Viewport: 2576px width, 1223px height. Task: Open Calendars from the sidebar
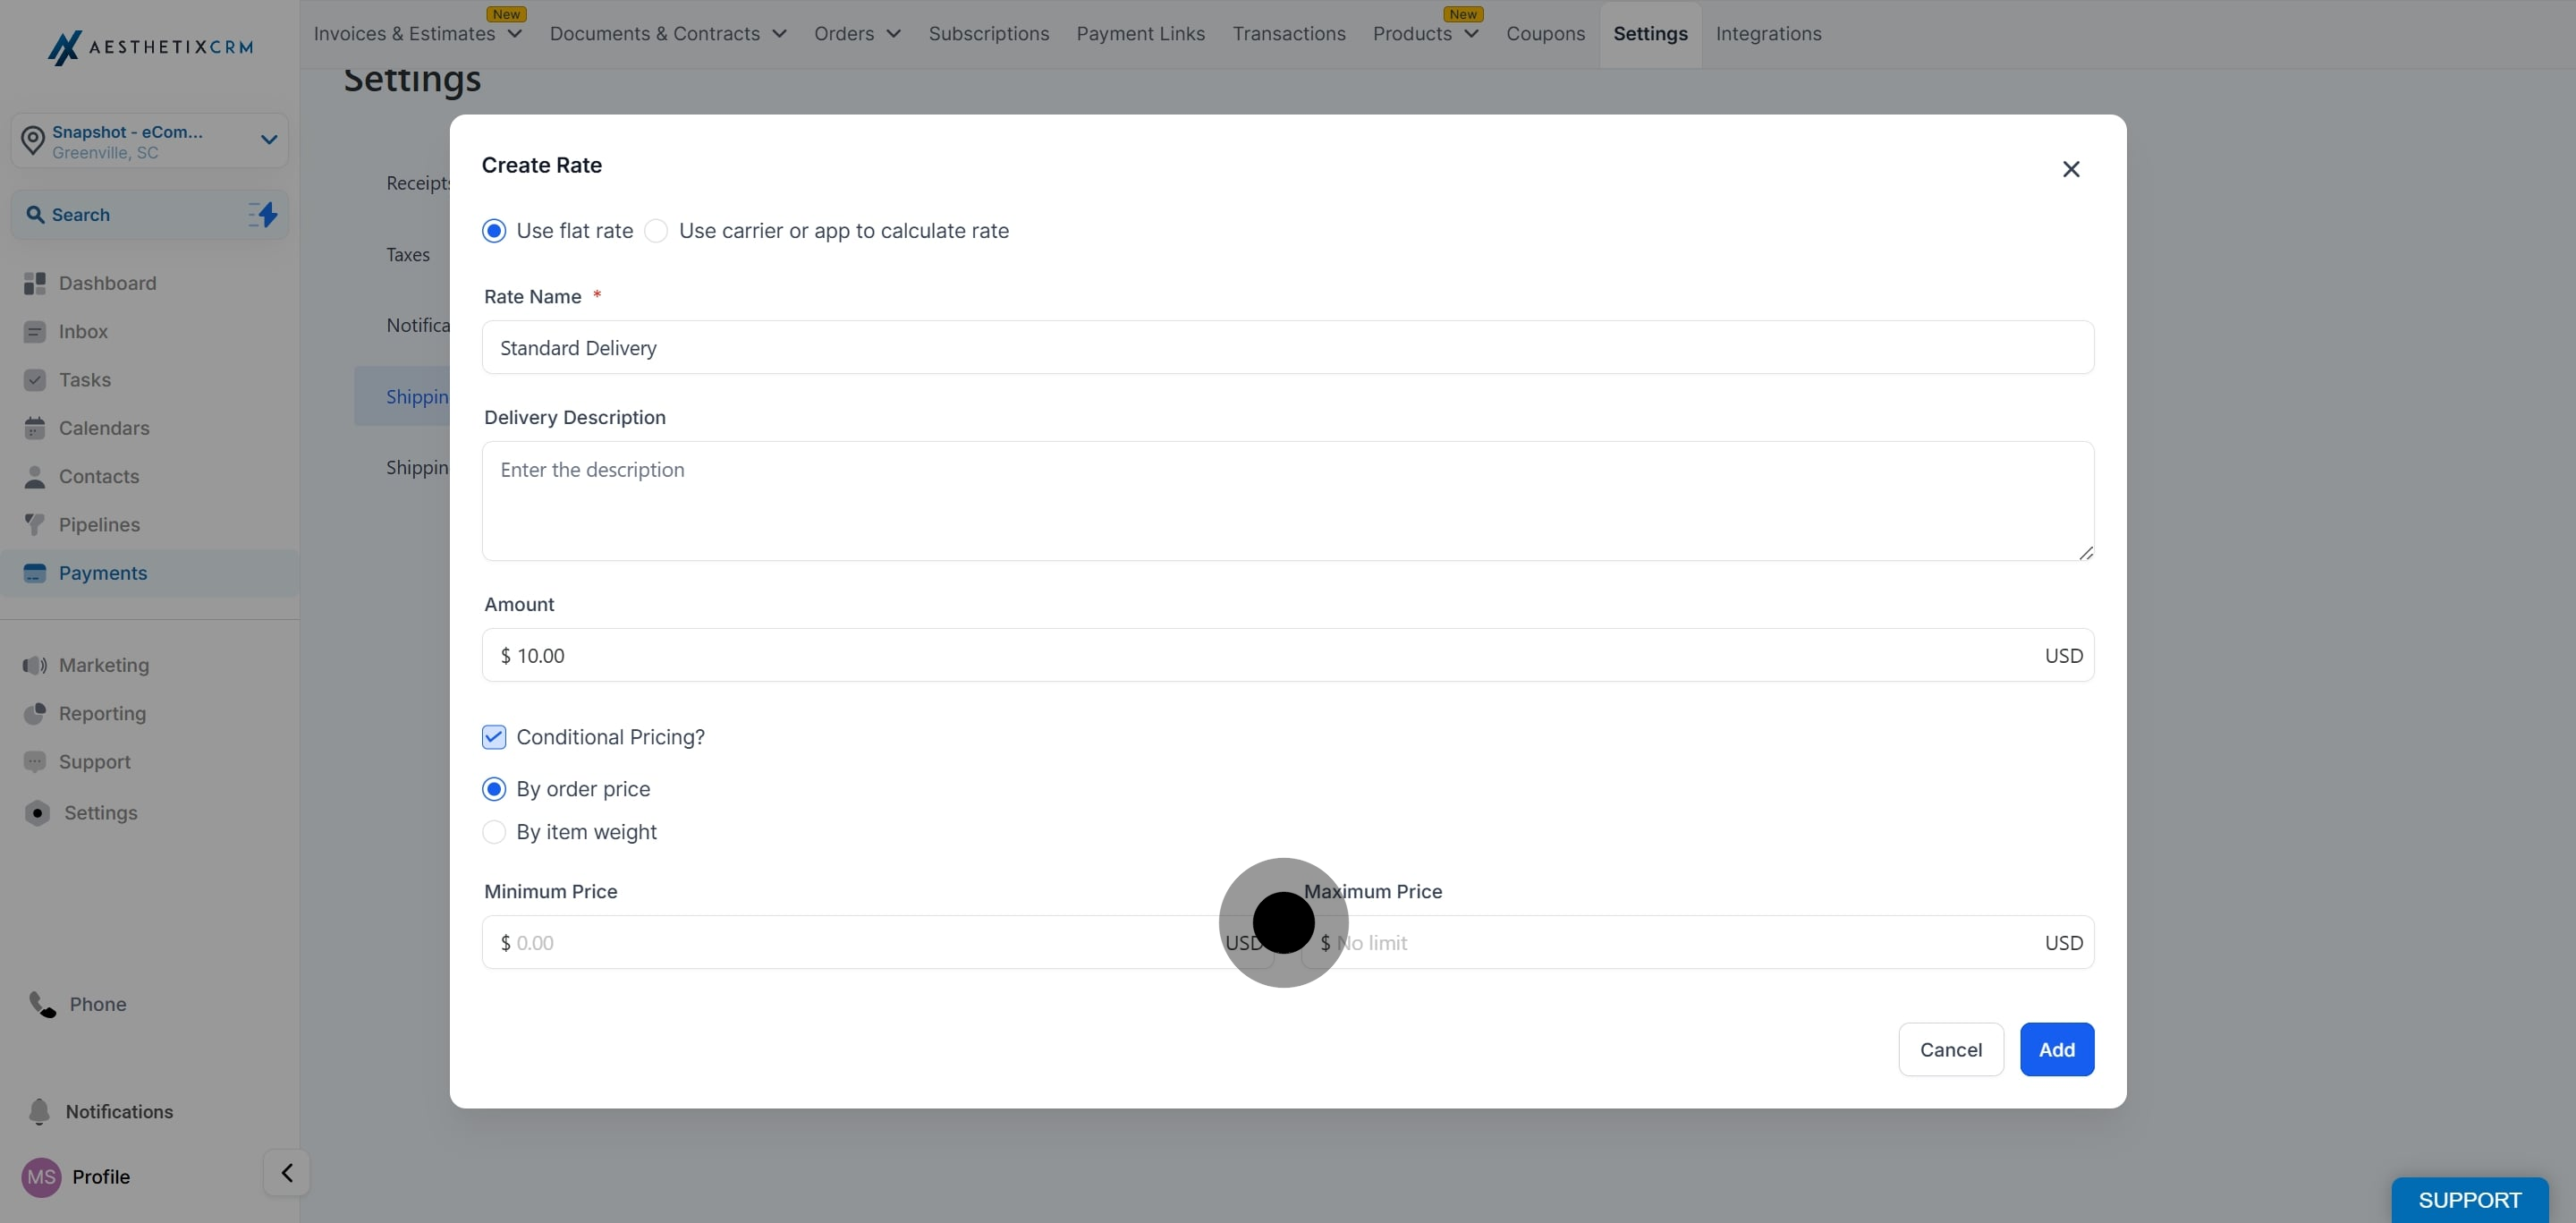click(104, 428)
